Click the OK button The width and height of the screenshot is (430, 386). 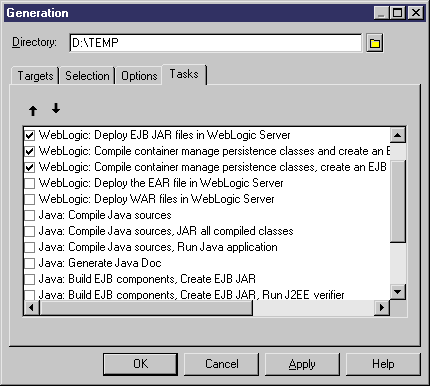pos(140,364)
